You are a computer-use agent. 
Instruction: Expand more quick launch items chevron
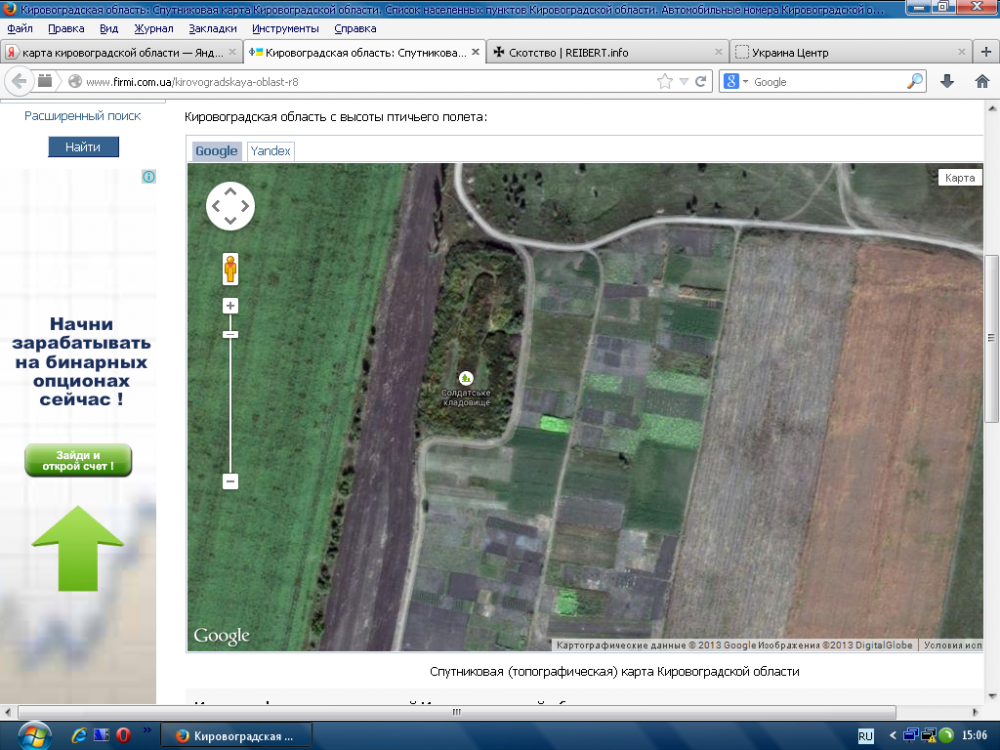point(147,730)
